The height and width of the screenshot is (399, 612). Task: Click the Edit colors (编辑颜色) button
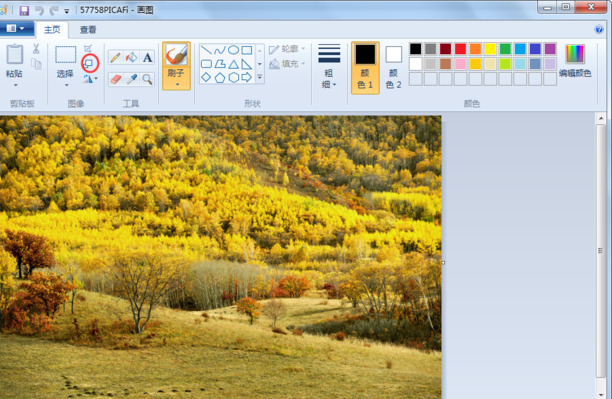coord(575,61)
